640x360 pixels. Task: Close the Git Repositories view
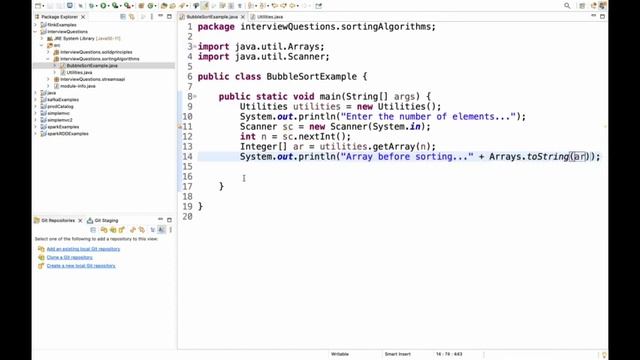pos(80,220)
